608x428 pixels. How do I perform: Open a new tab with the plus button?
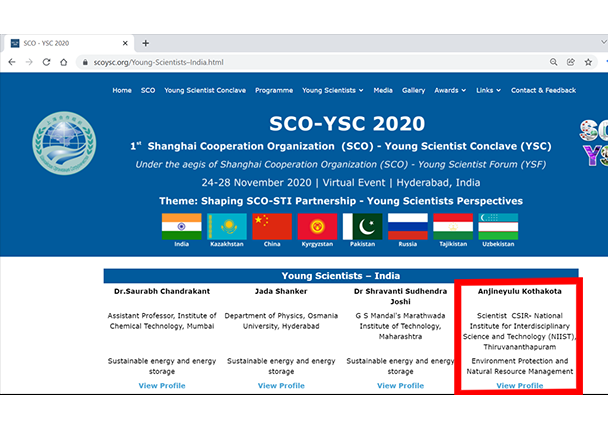click(x=145, y=43)
